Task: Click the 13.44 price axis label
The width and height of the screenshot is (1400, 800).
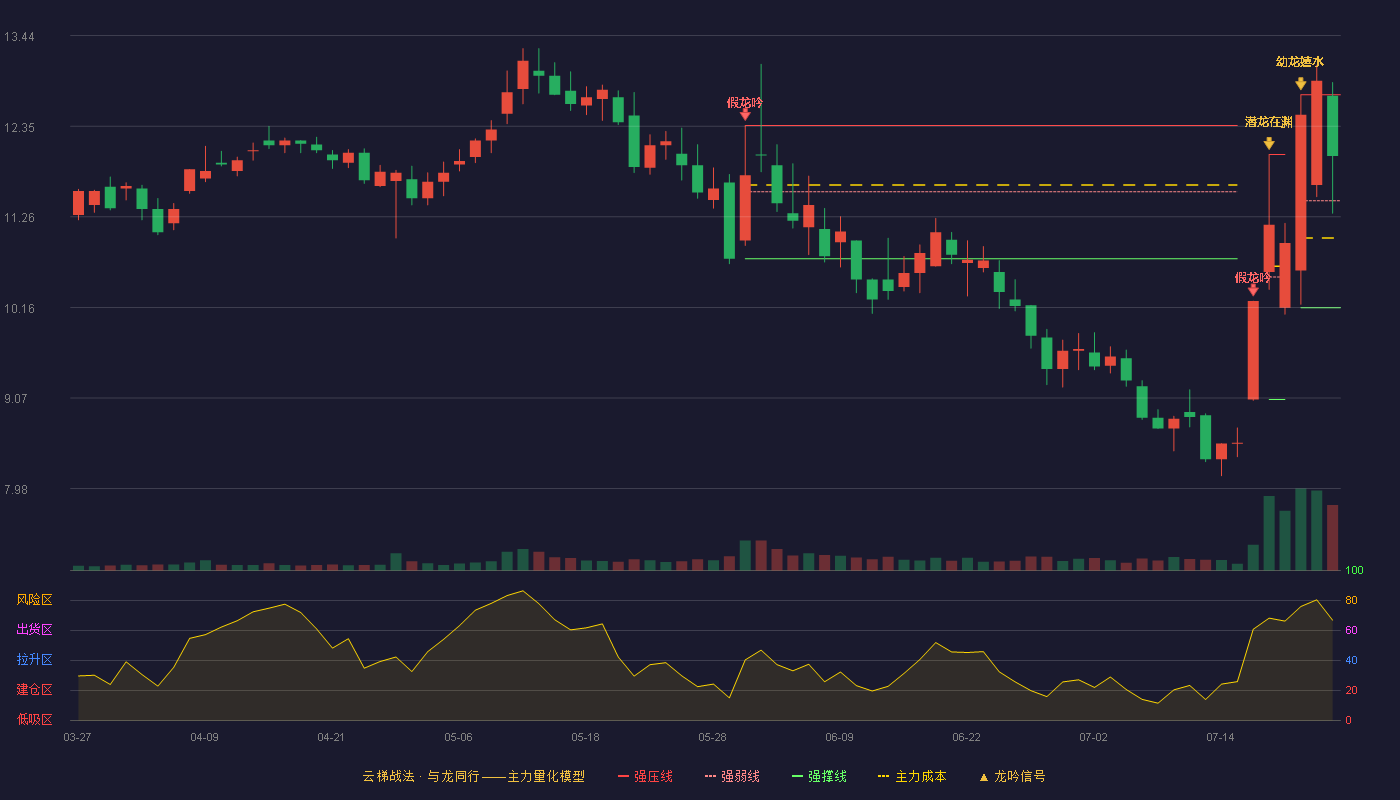Action: coord(19,37)
